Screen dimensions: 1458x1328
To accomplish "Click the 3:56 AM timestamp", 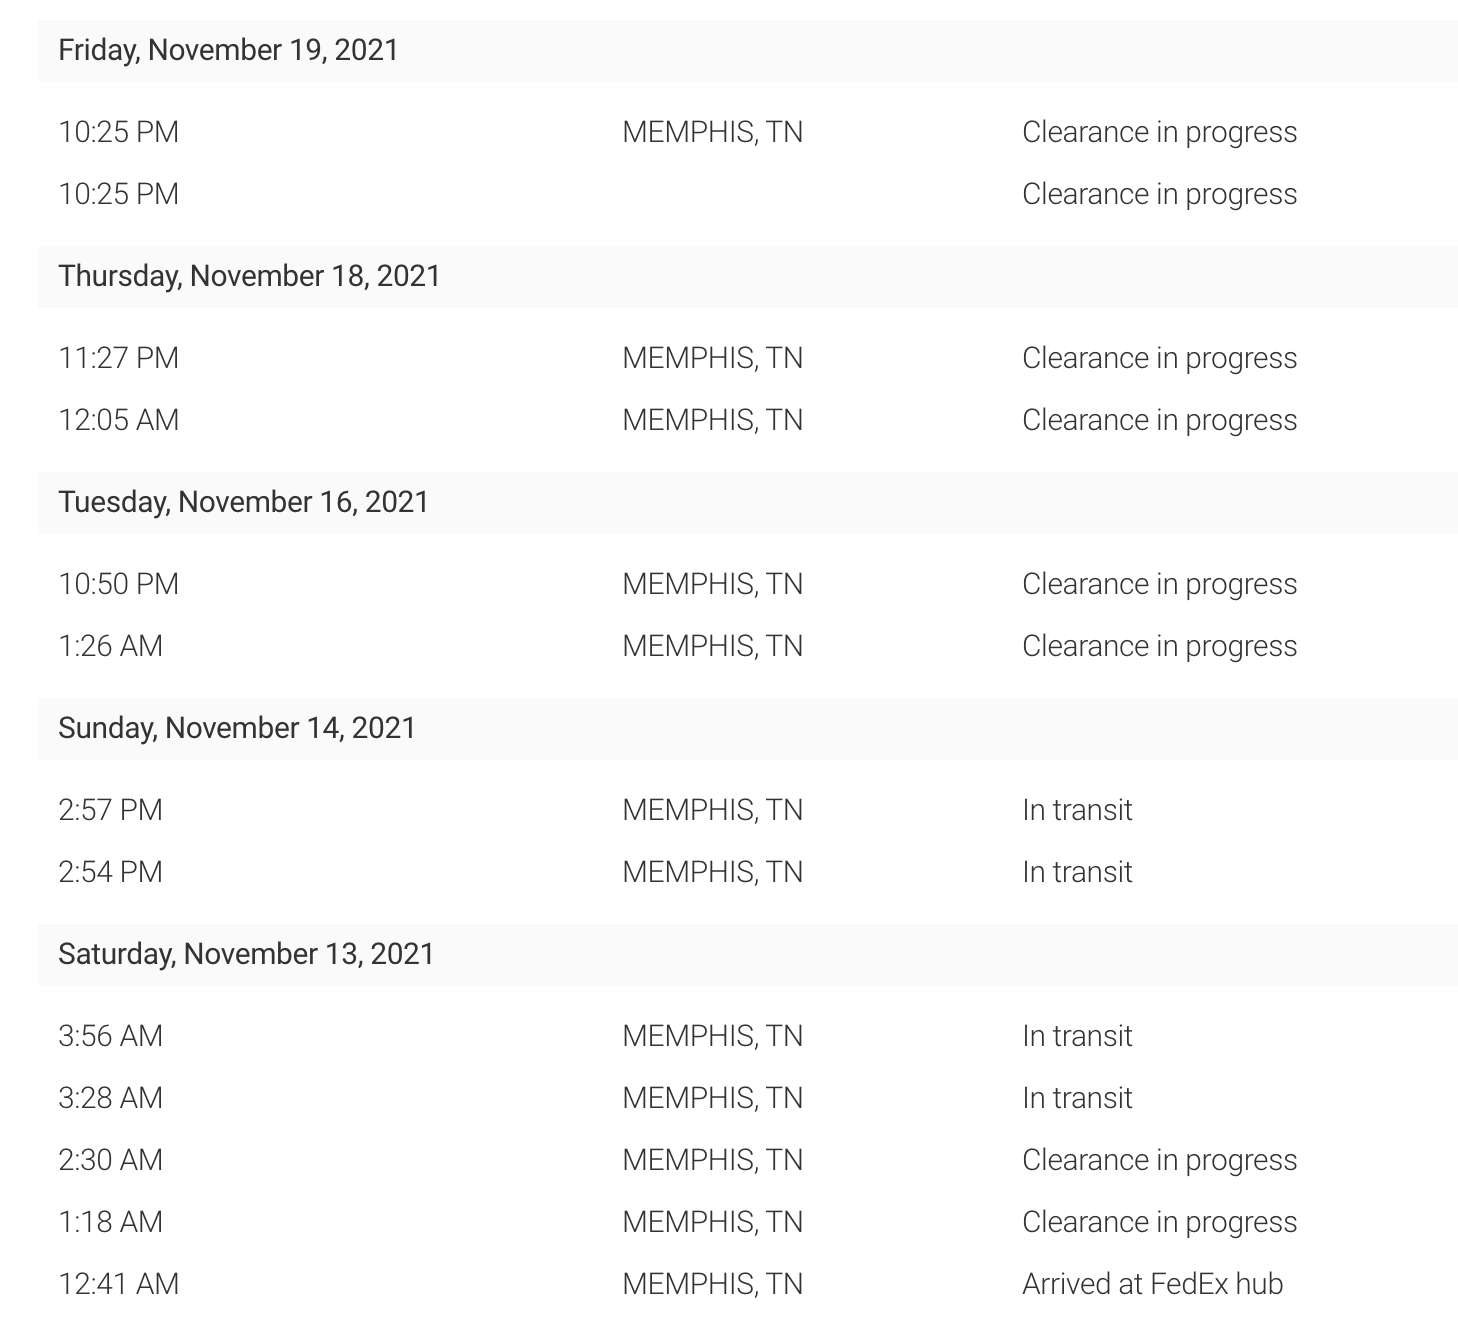I will [110, 1036].
